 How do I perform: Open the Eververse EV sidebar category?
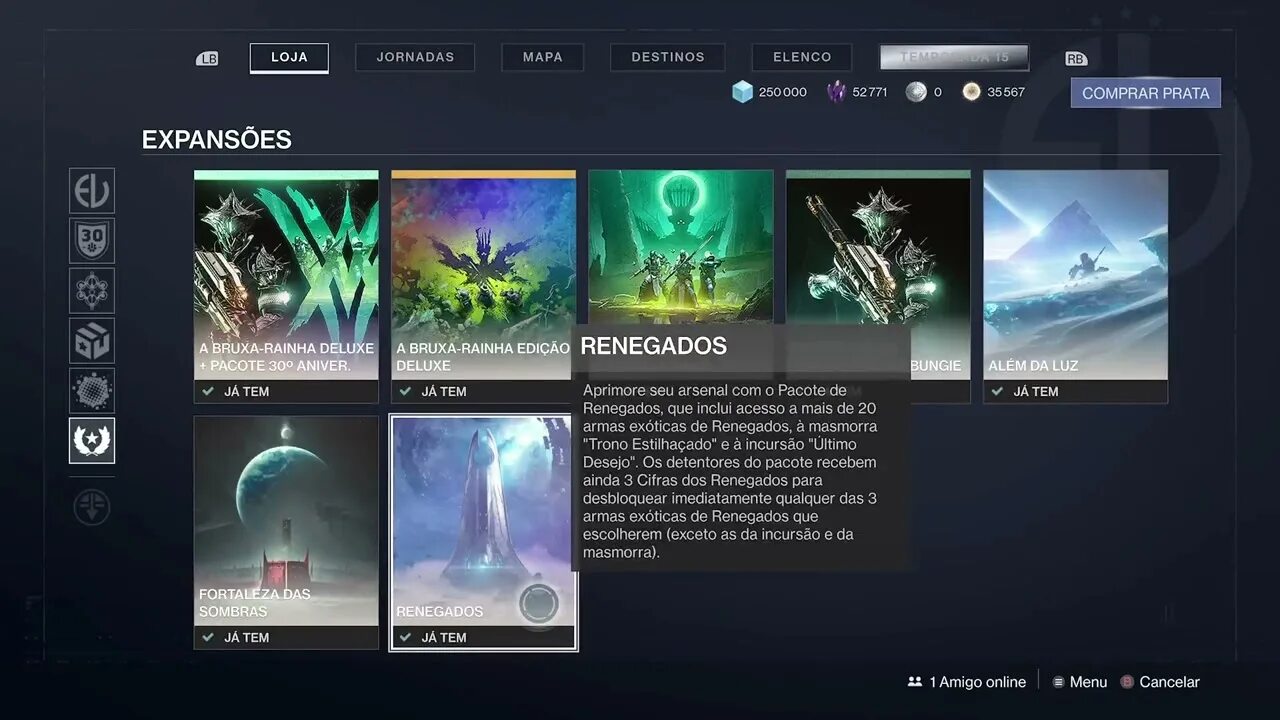tap(92, 191)
